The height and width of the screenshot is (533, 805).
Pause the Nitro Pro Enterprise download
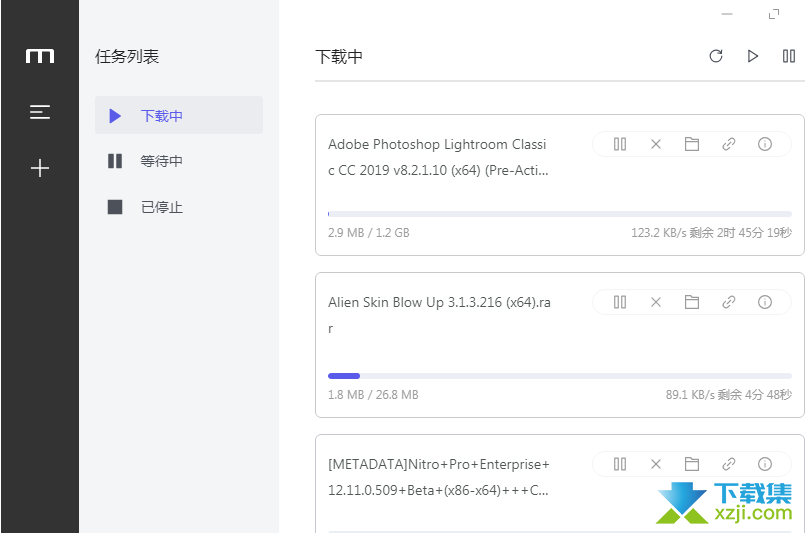[620, 464]
